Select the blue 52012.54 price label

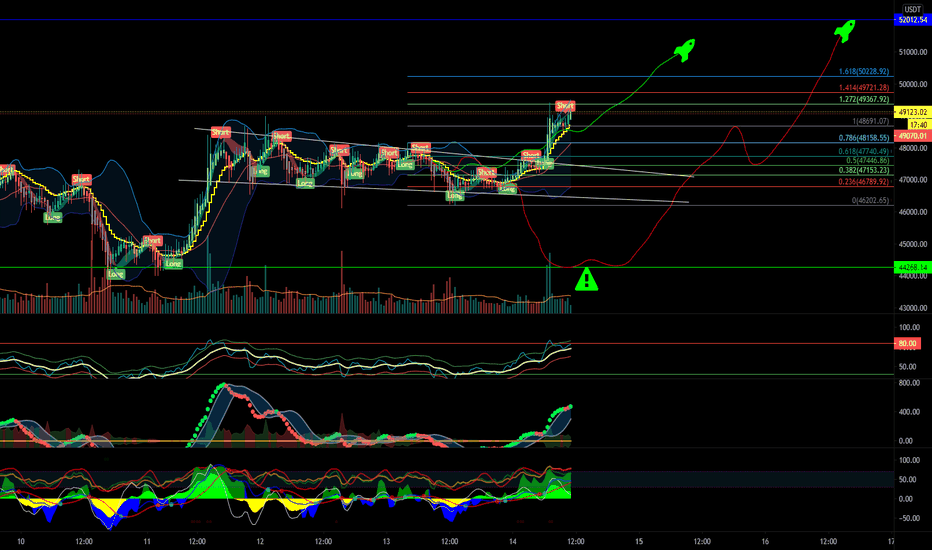click(x=912, y=20)
